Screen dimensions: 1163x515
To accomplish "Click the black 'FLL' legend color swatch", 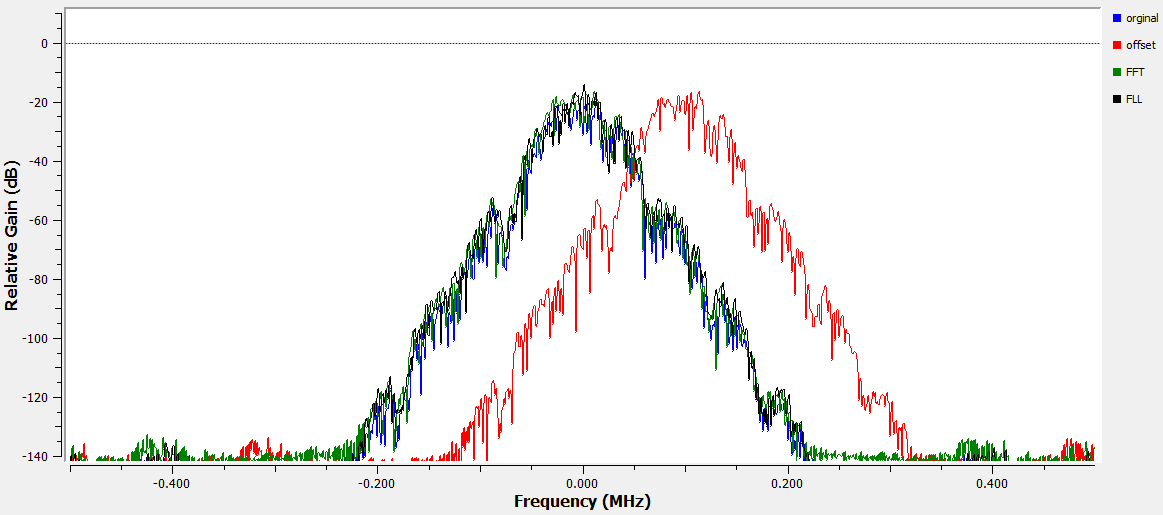I will click(1117, 99).
